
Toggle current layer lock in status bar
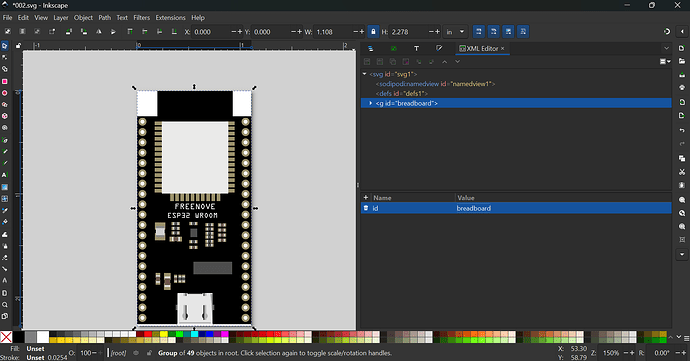[149, 353]
